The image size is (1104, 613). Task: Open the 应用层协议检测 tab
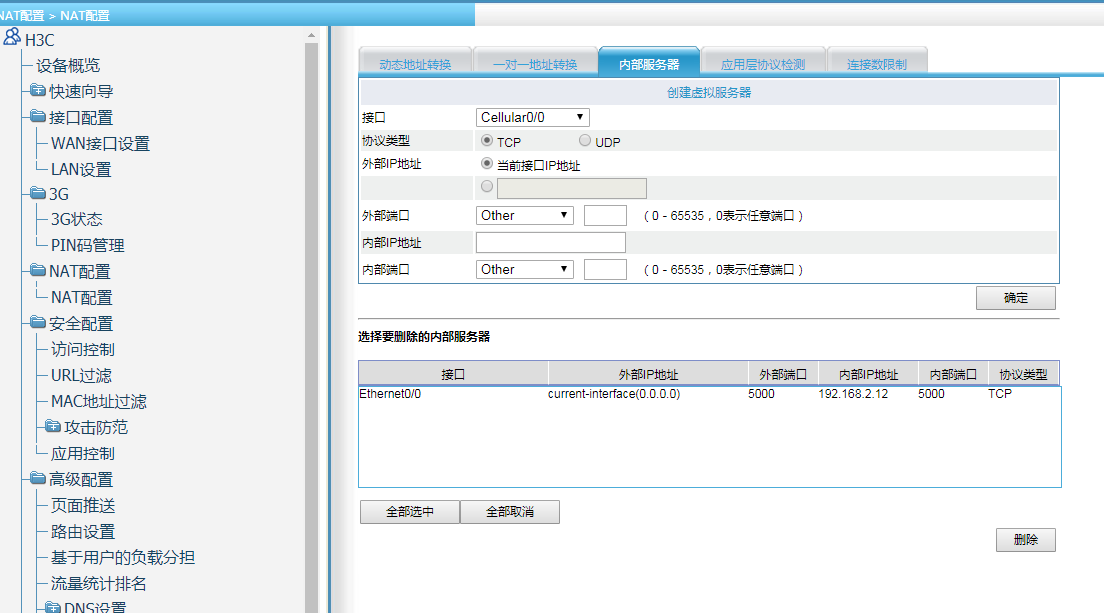click(763, 64)
